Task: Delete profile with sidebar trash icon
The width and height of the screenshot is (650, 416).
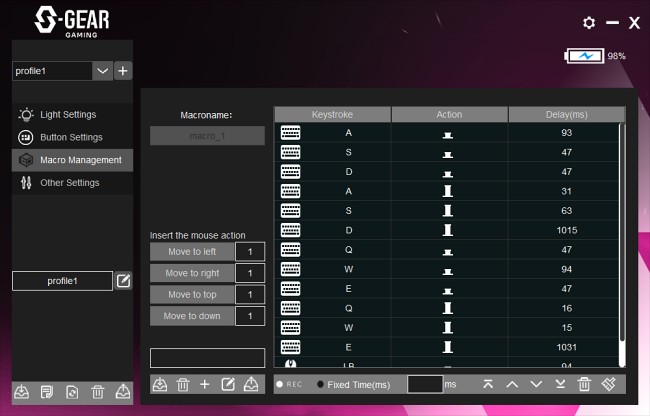Action: pos(98,392)
